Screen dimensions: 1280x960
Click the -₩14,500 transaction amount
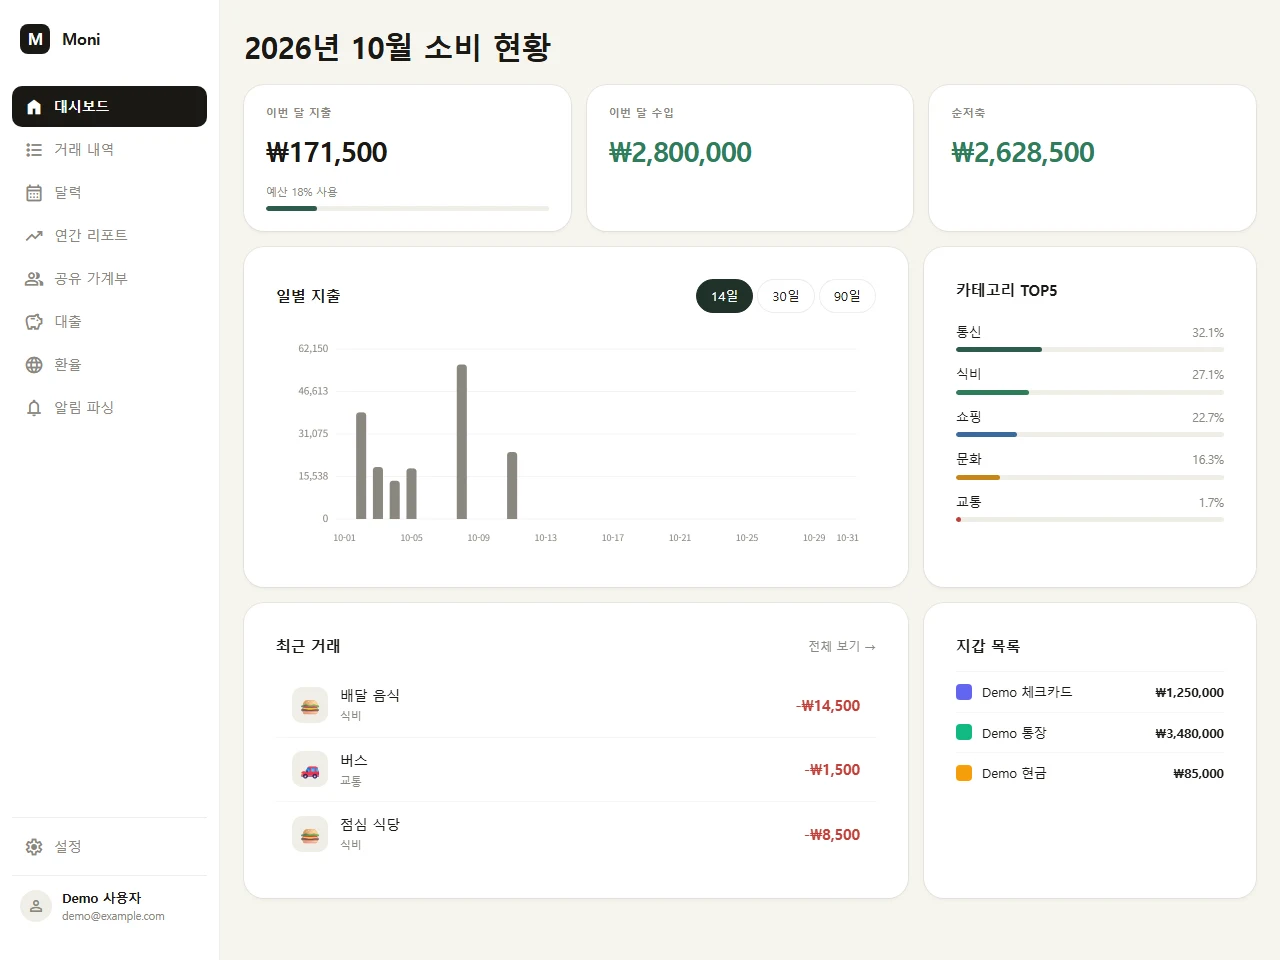(x=828, y=706)
